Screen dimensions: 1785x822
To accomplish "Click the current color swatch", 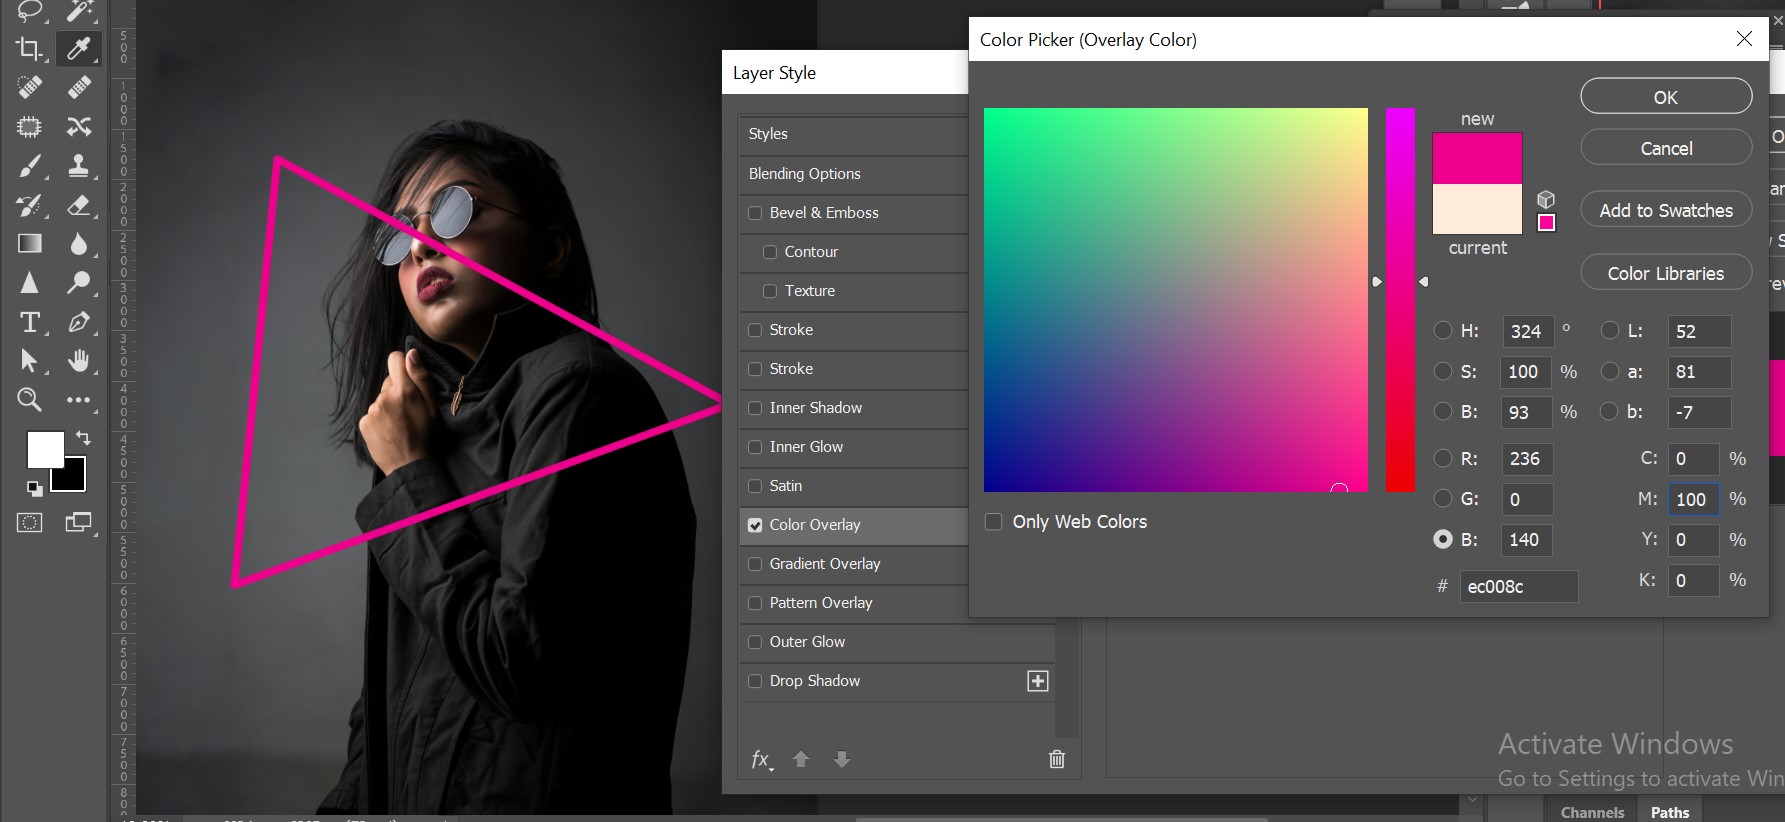I will coord(1477,209).
